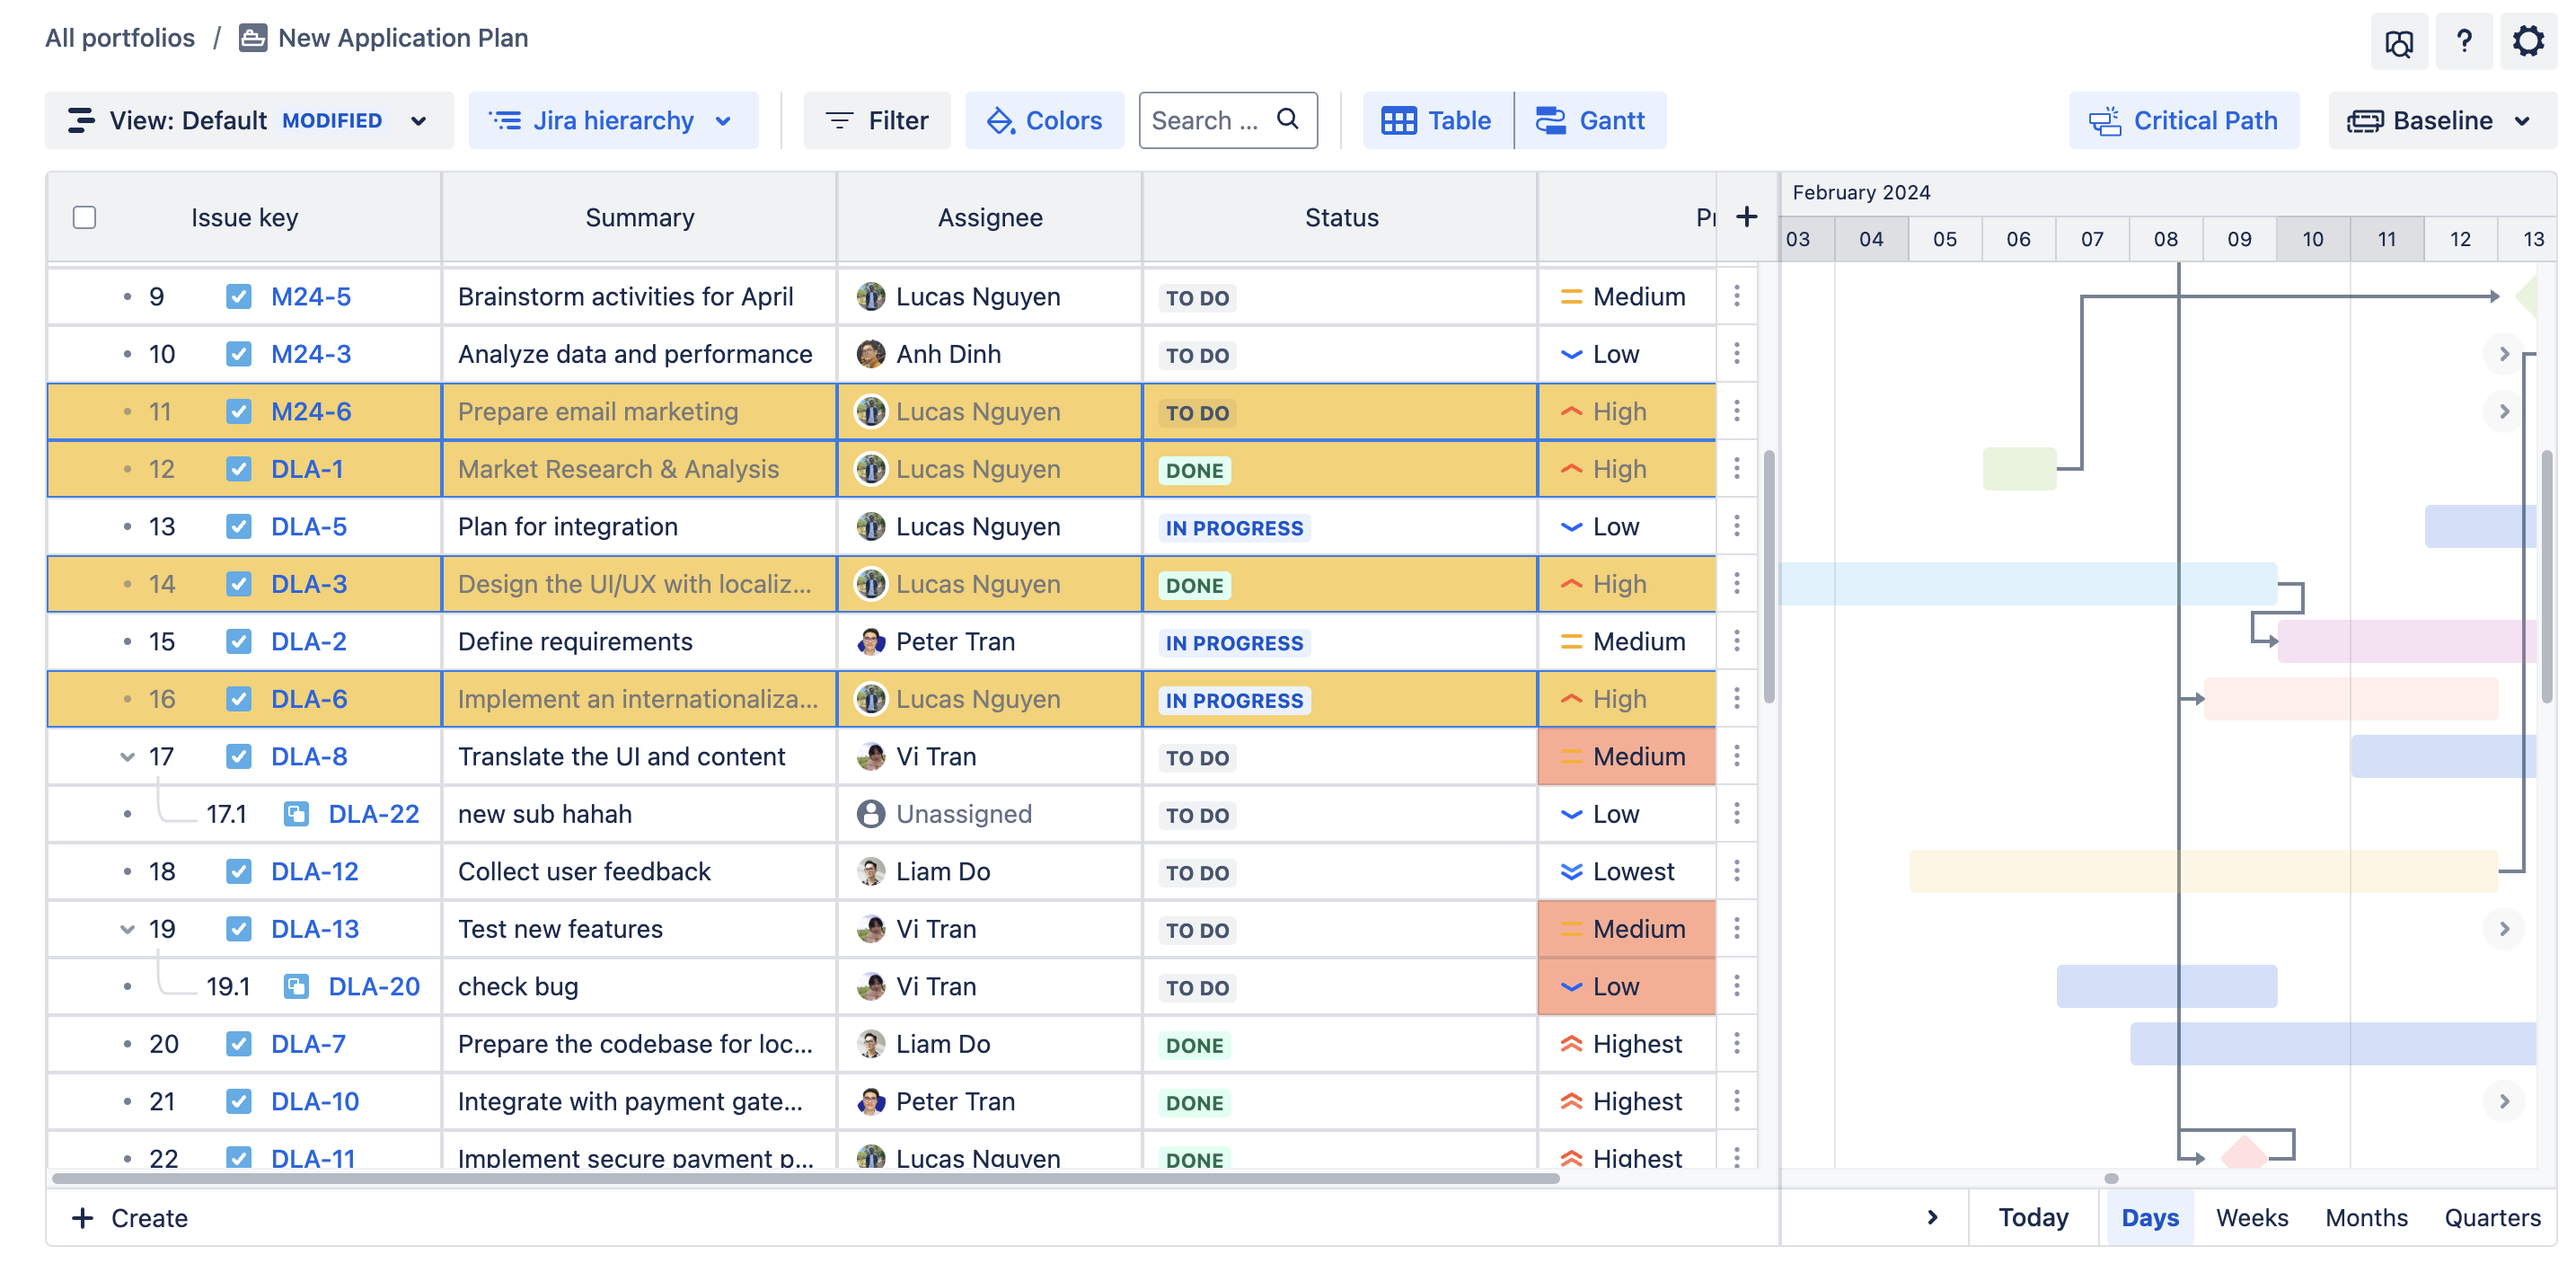2576x1281 pixels.
Task: Click the help question mark icon
Action: click(2463, 41)
